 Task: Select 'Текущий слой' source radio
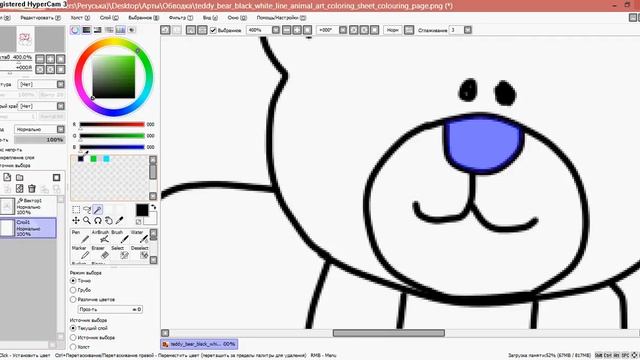point(73,328)
